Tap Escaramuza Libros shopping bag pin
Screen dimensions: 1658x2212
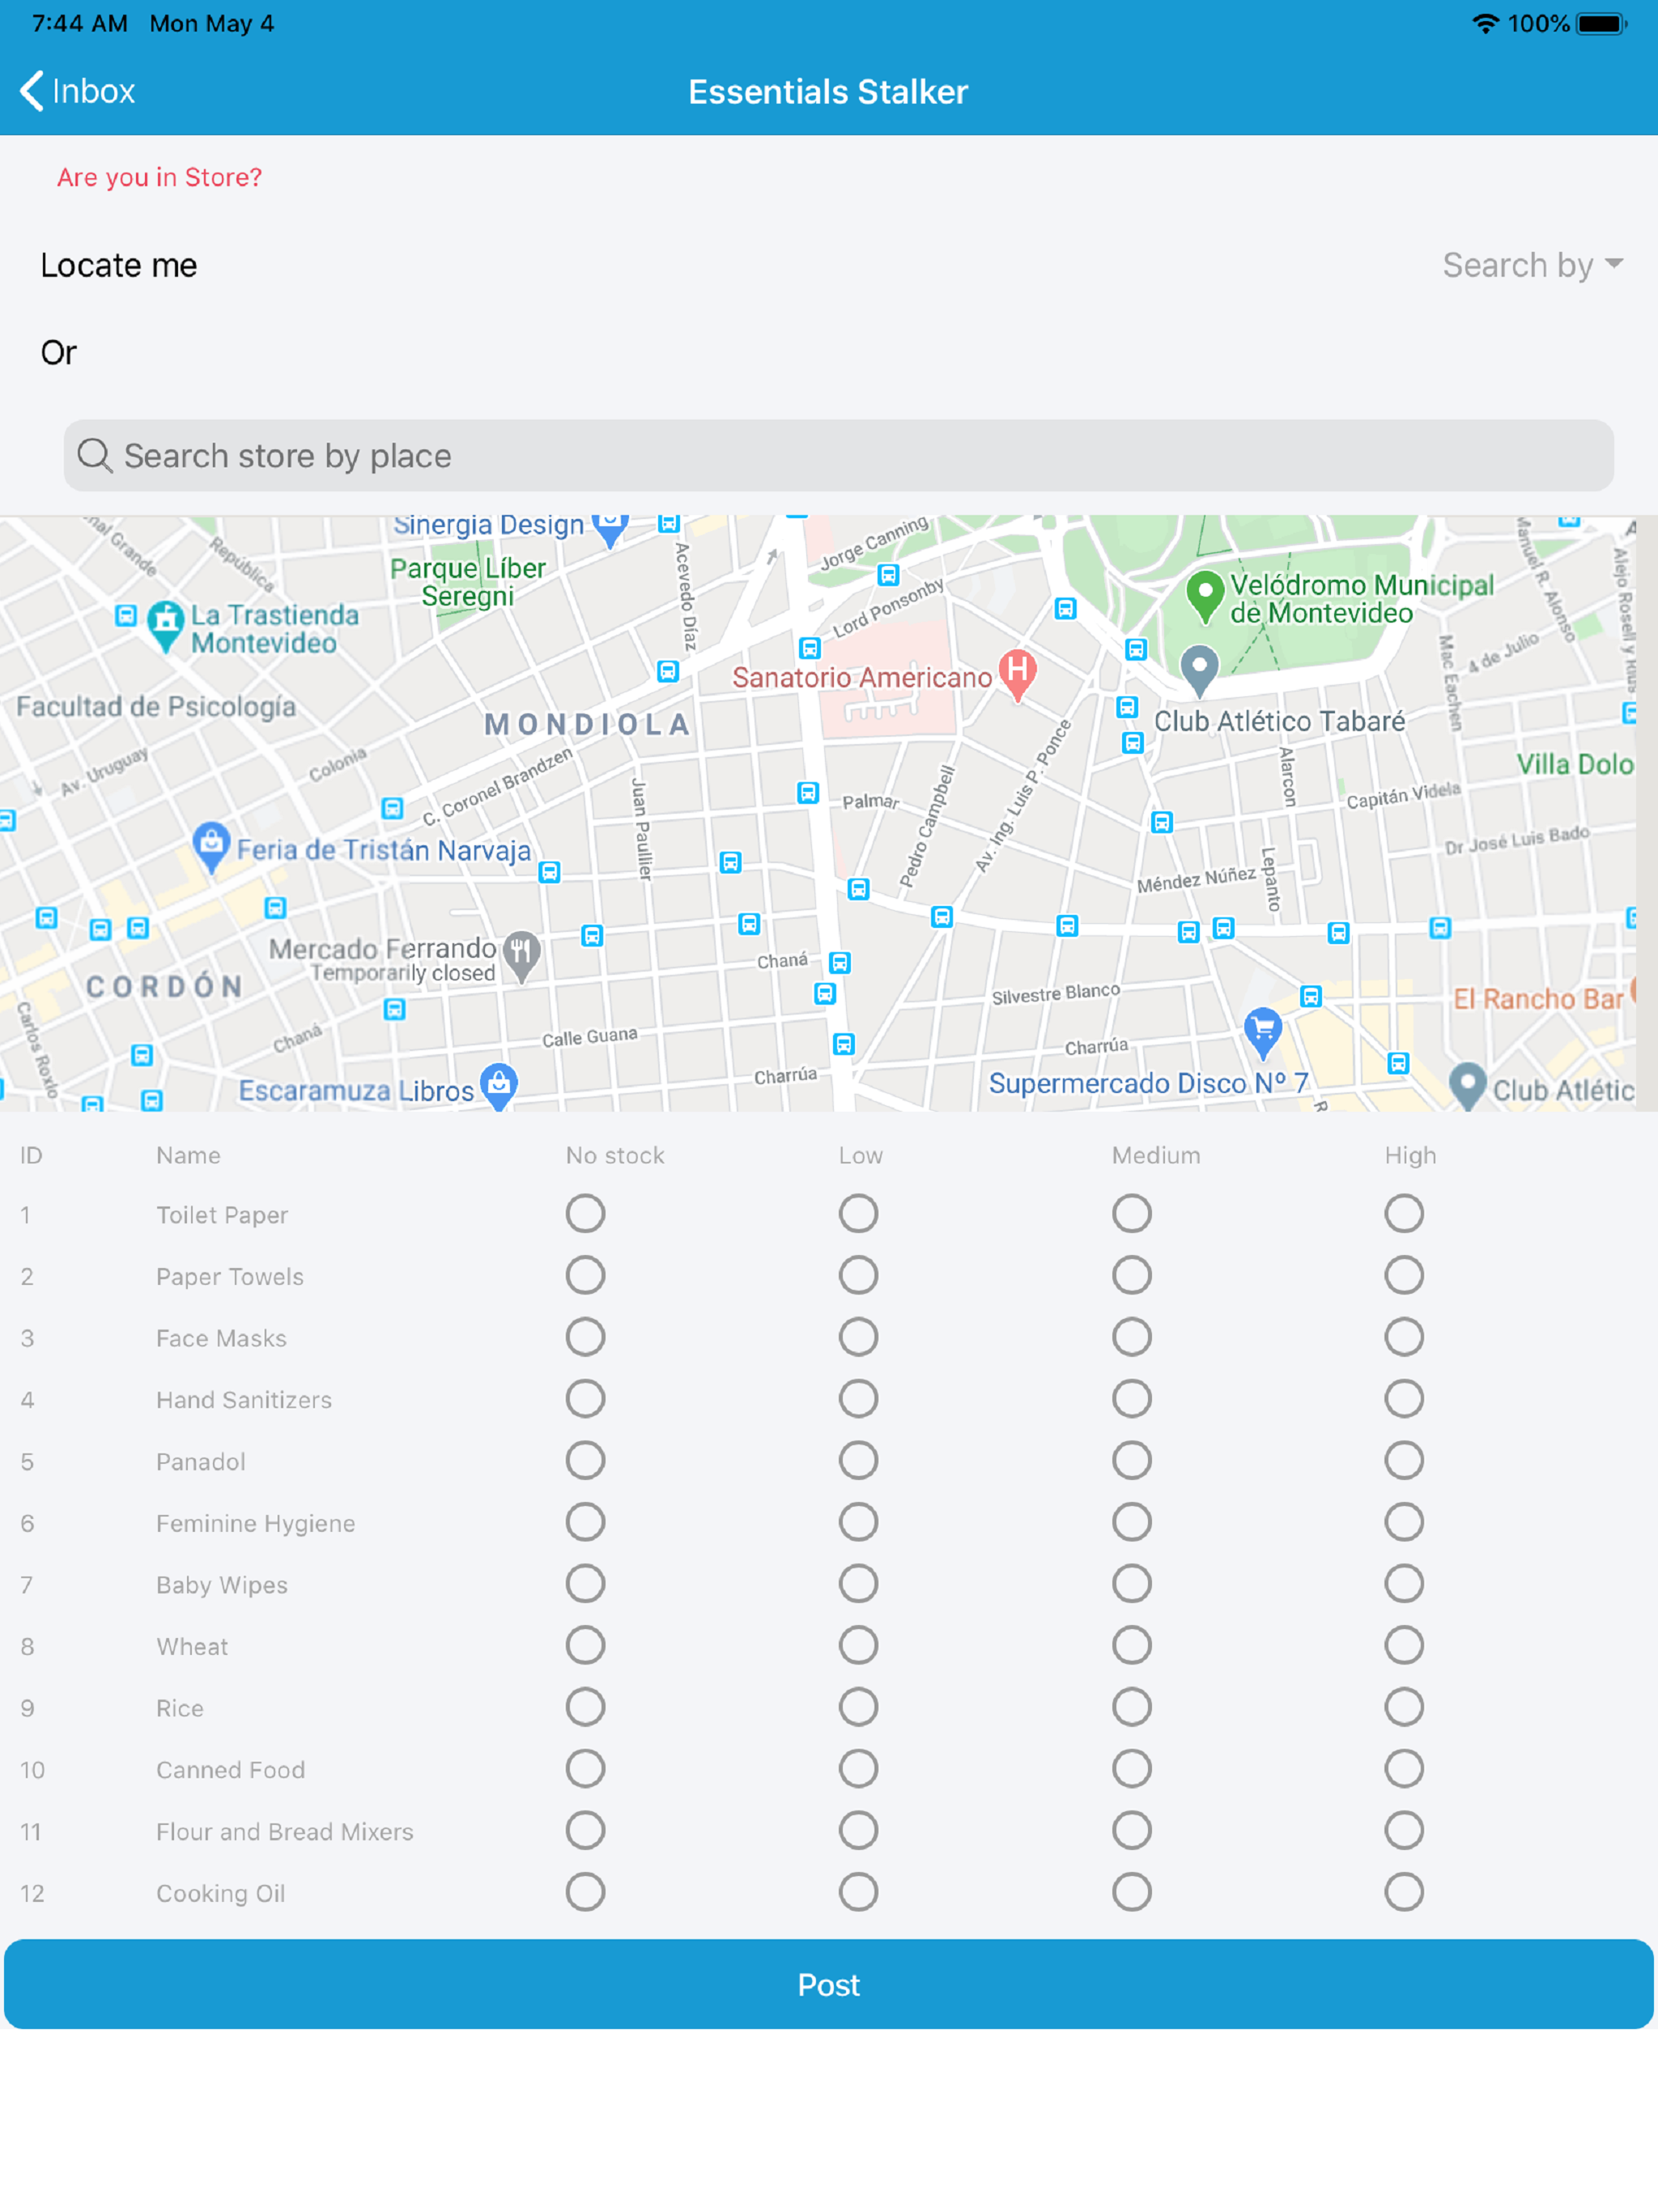(499, 1086)
